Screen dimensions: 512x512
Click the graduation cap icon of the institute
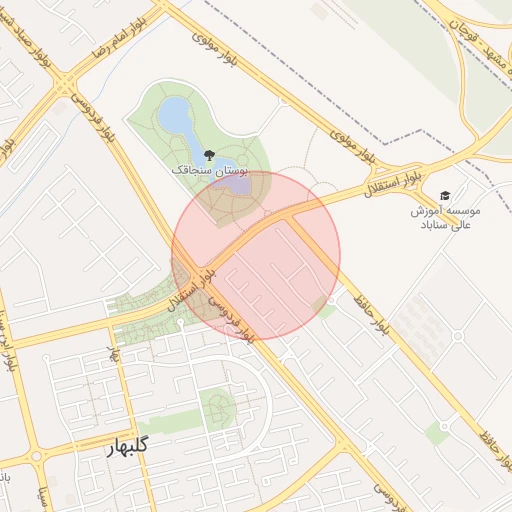[445, 196]
